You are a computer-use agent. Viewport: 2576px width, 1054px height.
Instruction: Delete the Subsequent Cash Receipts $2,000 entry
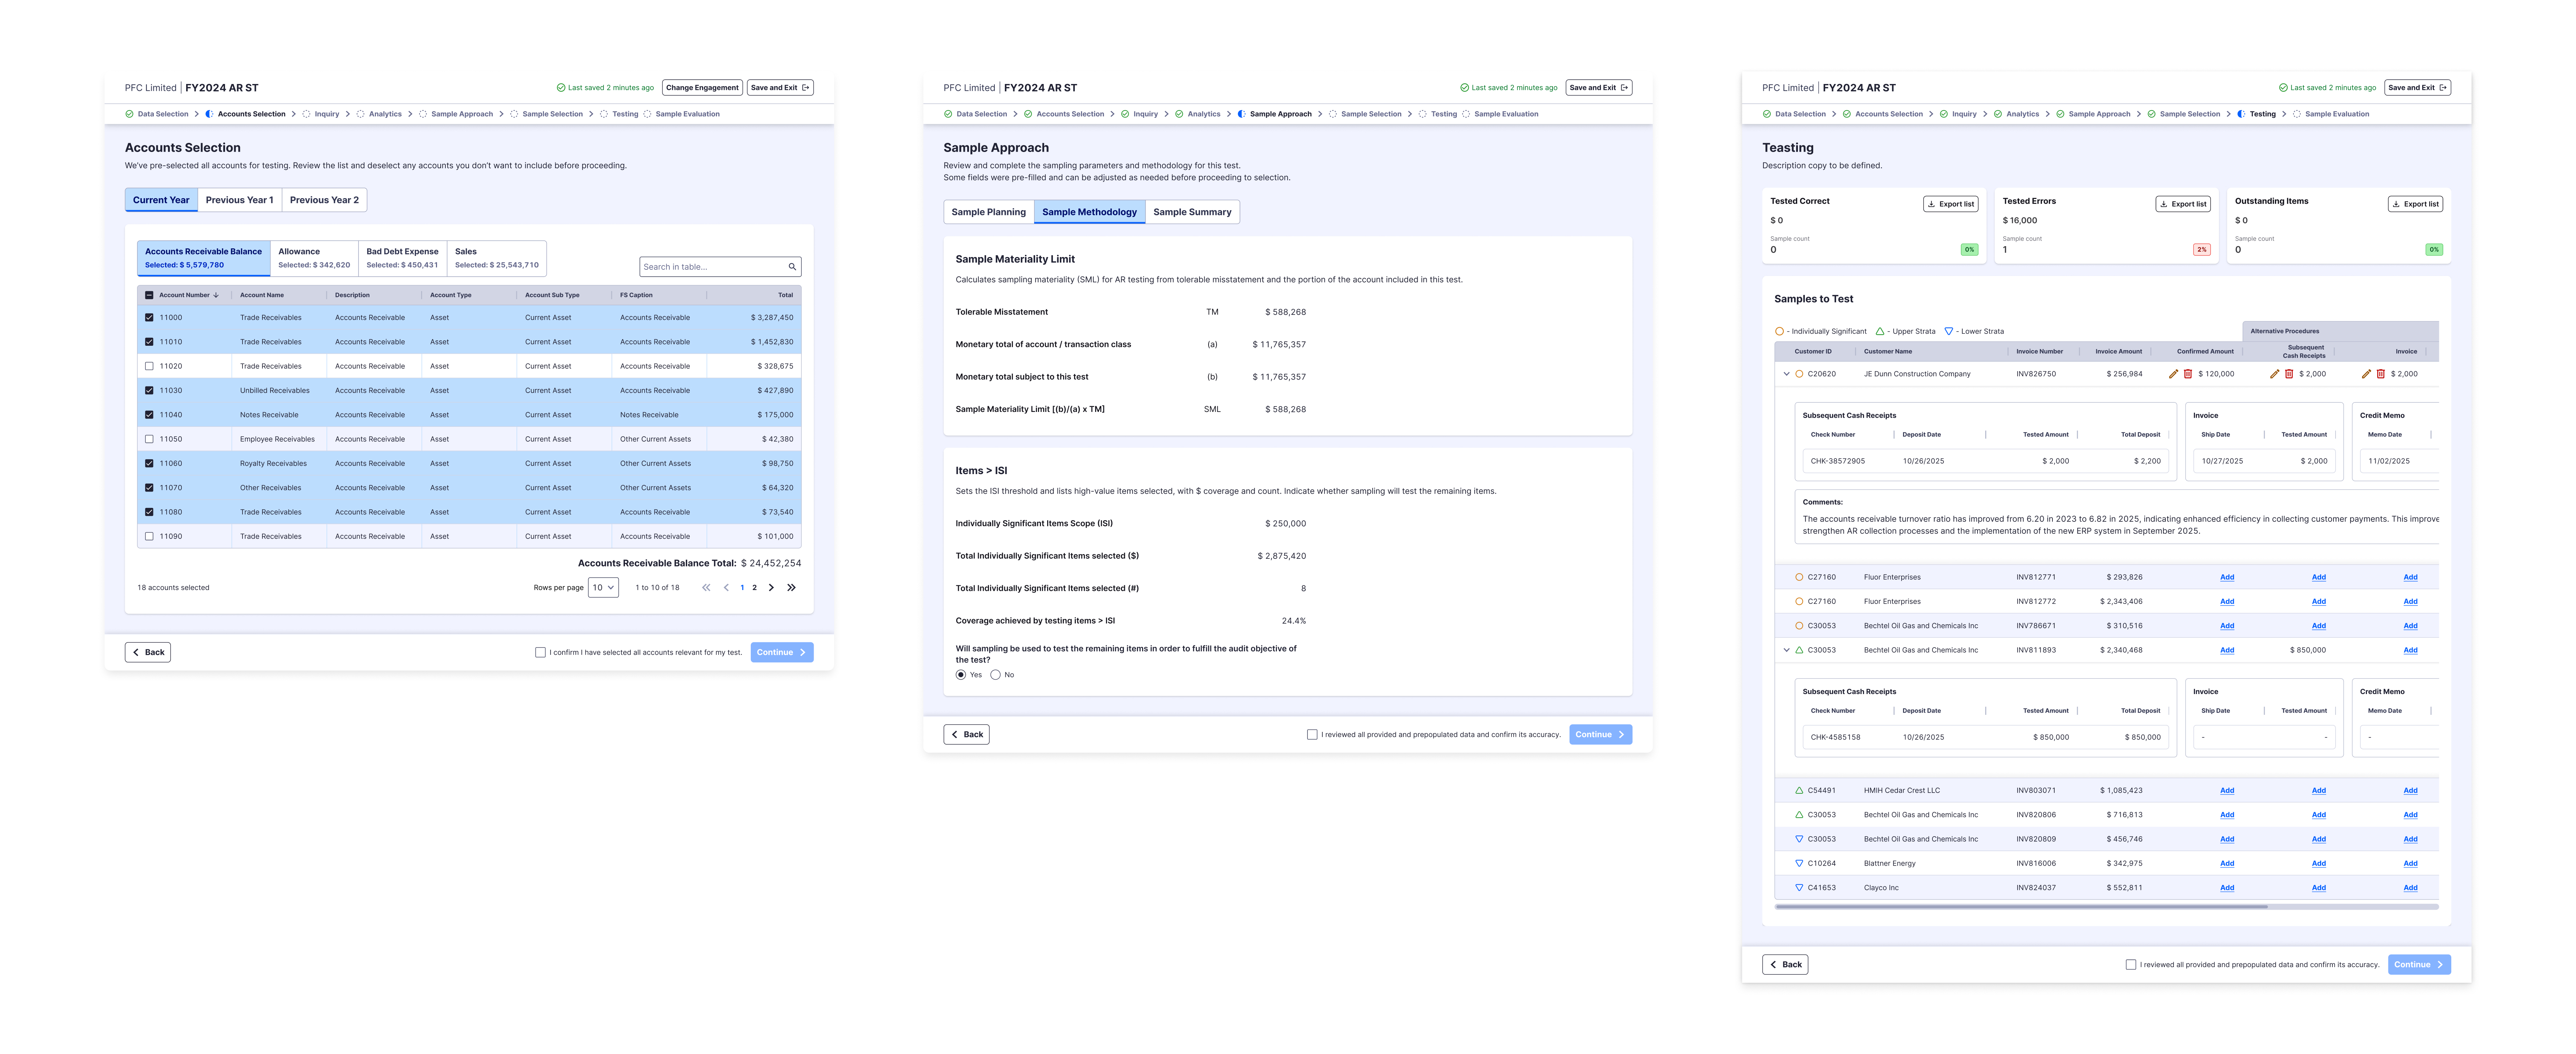click(x=2289, y=374)
